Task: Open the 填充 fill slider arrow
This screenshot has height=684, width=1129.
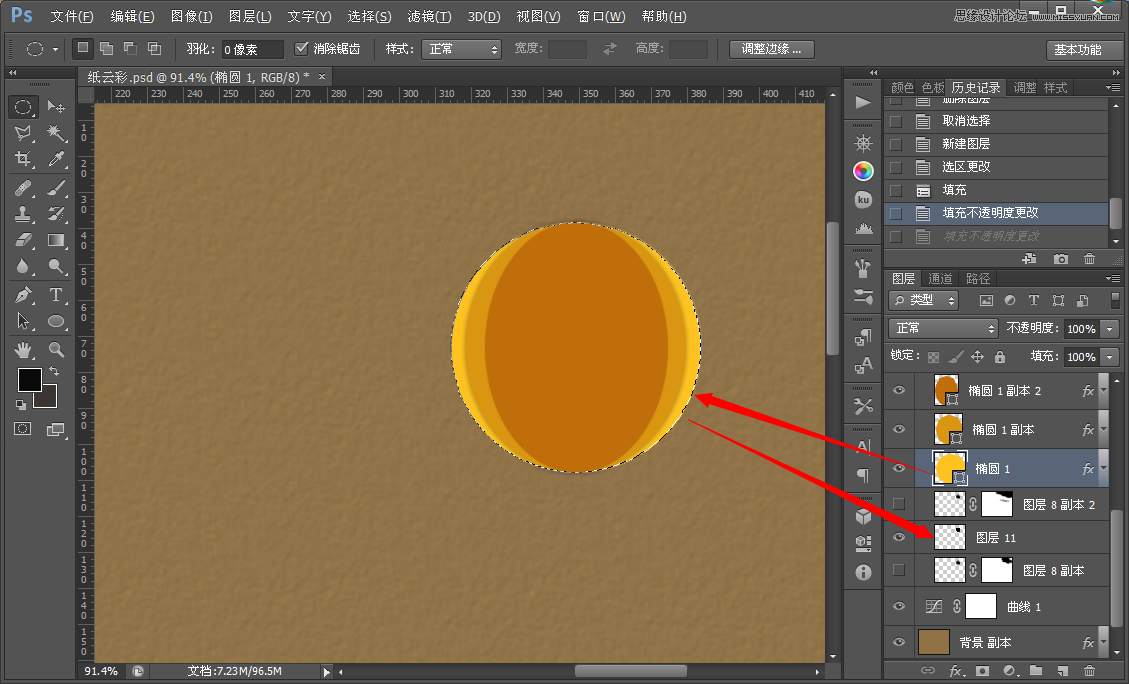Action: [x=1110, y=356]
